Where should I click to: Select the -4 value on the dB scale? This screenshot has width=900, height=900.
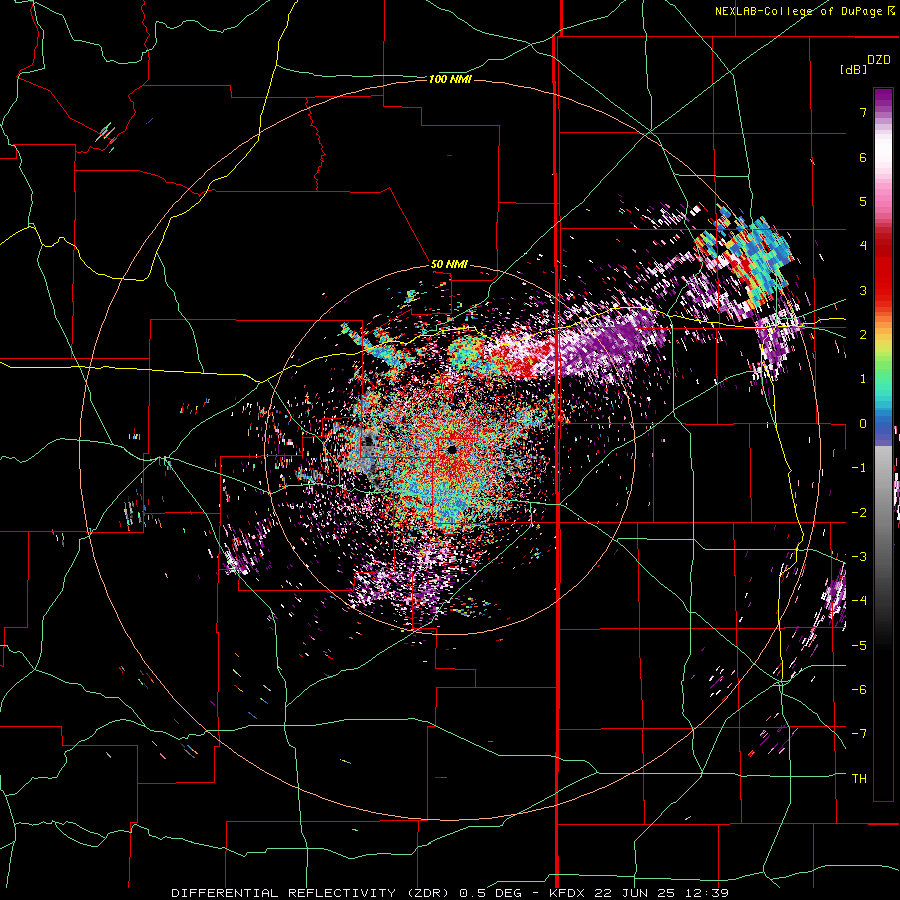(859, 600)
